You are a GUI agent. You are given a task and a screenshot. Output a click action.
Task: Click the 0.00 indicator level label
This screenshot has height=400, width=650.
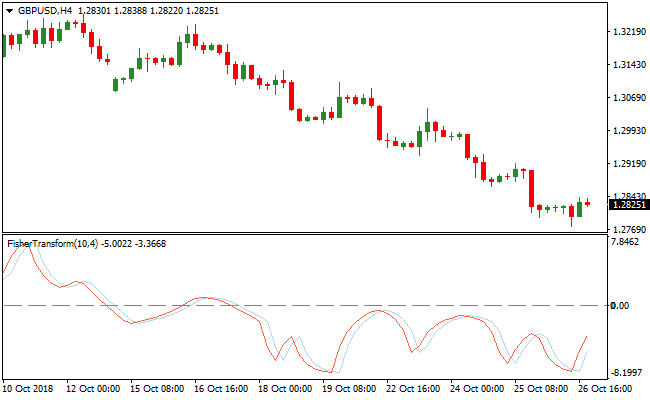pyautogui.click(x=619, y=306)
